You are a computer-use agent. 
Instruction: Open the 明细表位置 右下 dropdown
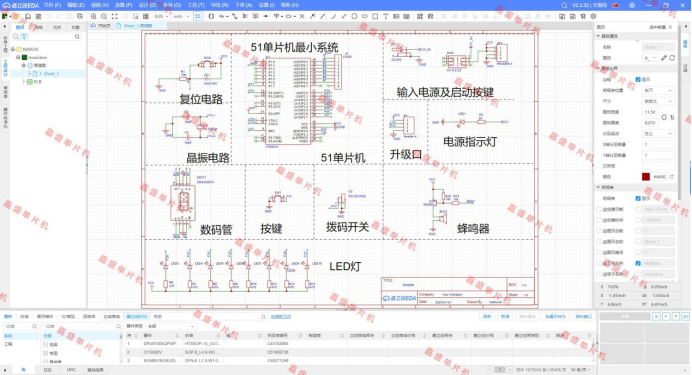[x=658, y=90]
